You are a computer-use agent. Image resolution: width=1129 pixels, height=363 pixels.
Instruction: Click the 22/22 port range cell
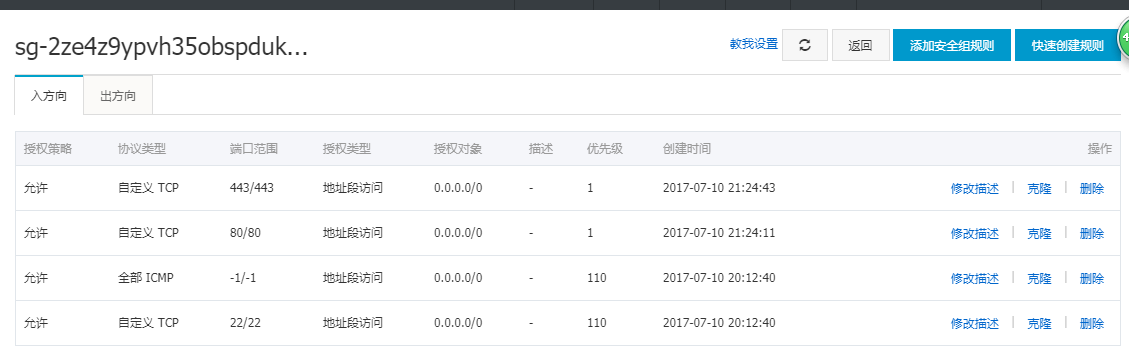point(246,323)
